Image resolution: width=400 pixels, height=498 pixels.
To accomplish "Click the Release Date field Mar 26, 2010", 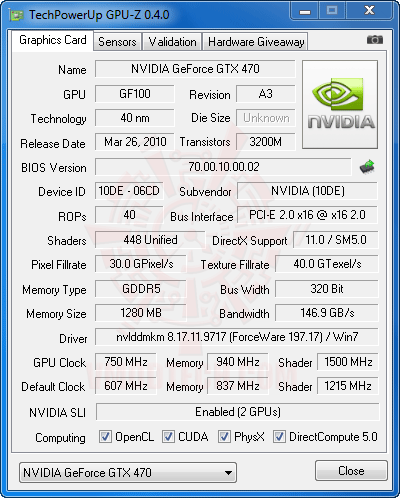I will pos(135,142).
